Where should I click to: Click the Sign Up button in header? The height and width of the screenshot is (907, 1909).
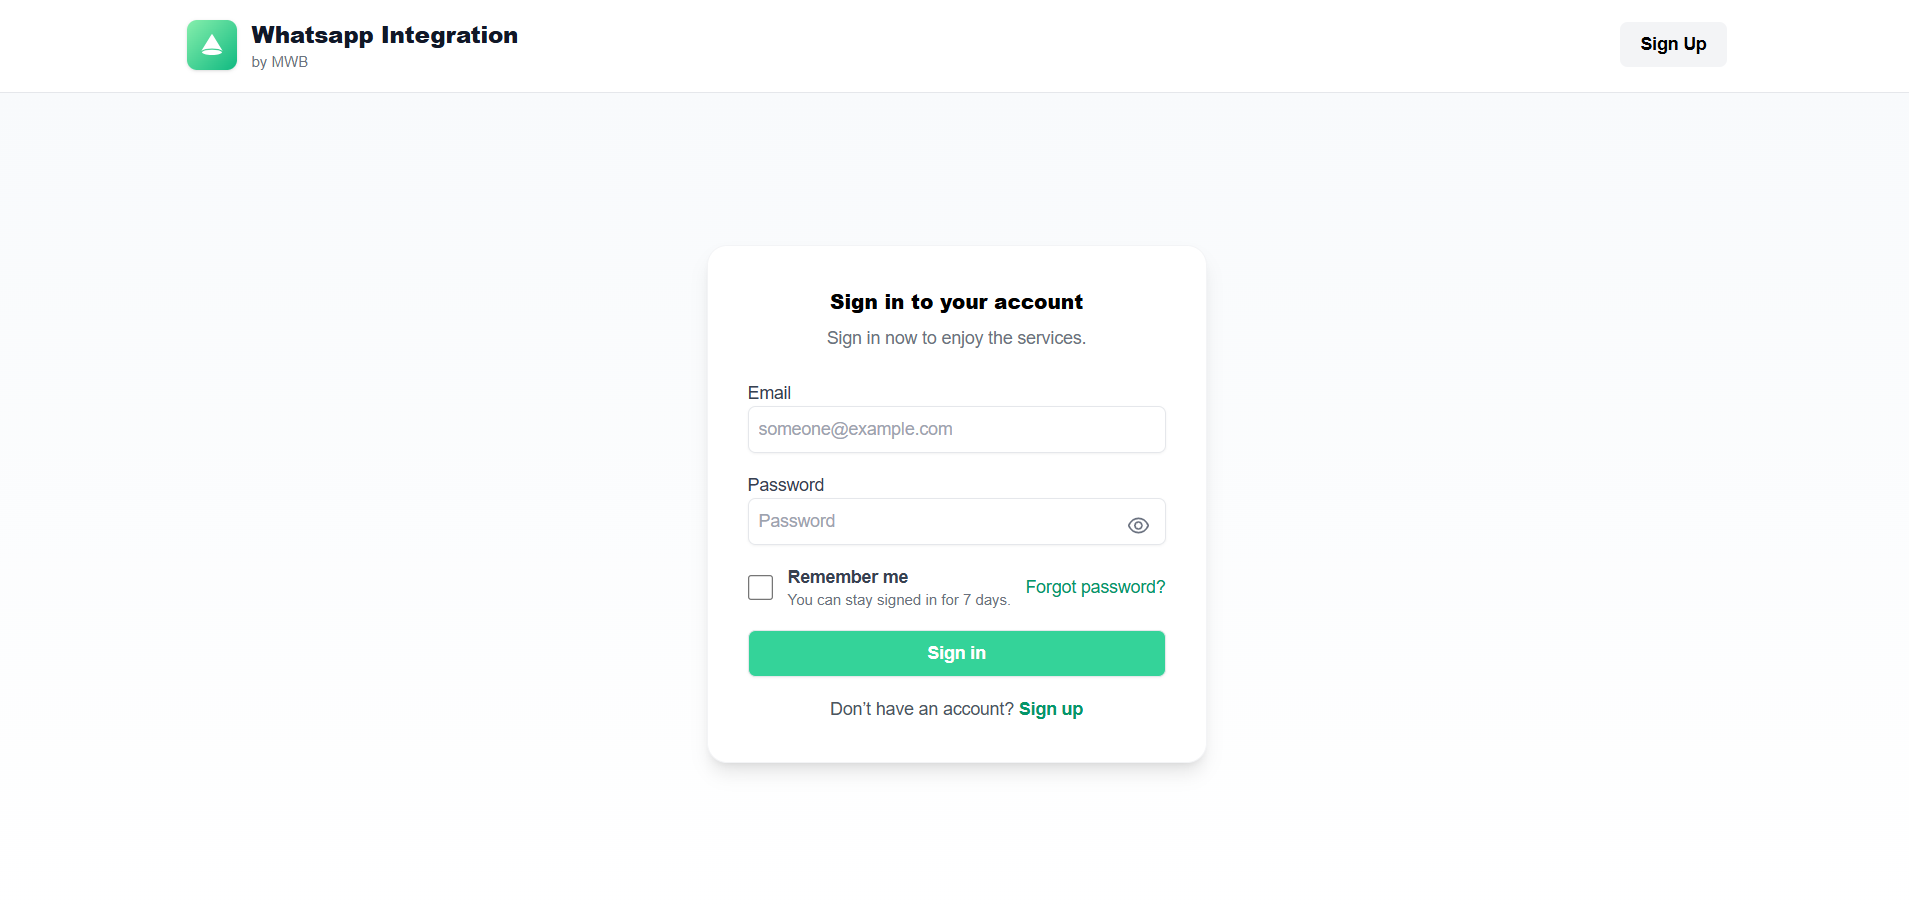tap(1672, 44)
